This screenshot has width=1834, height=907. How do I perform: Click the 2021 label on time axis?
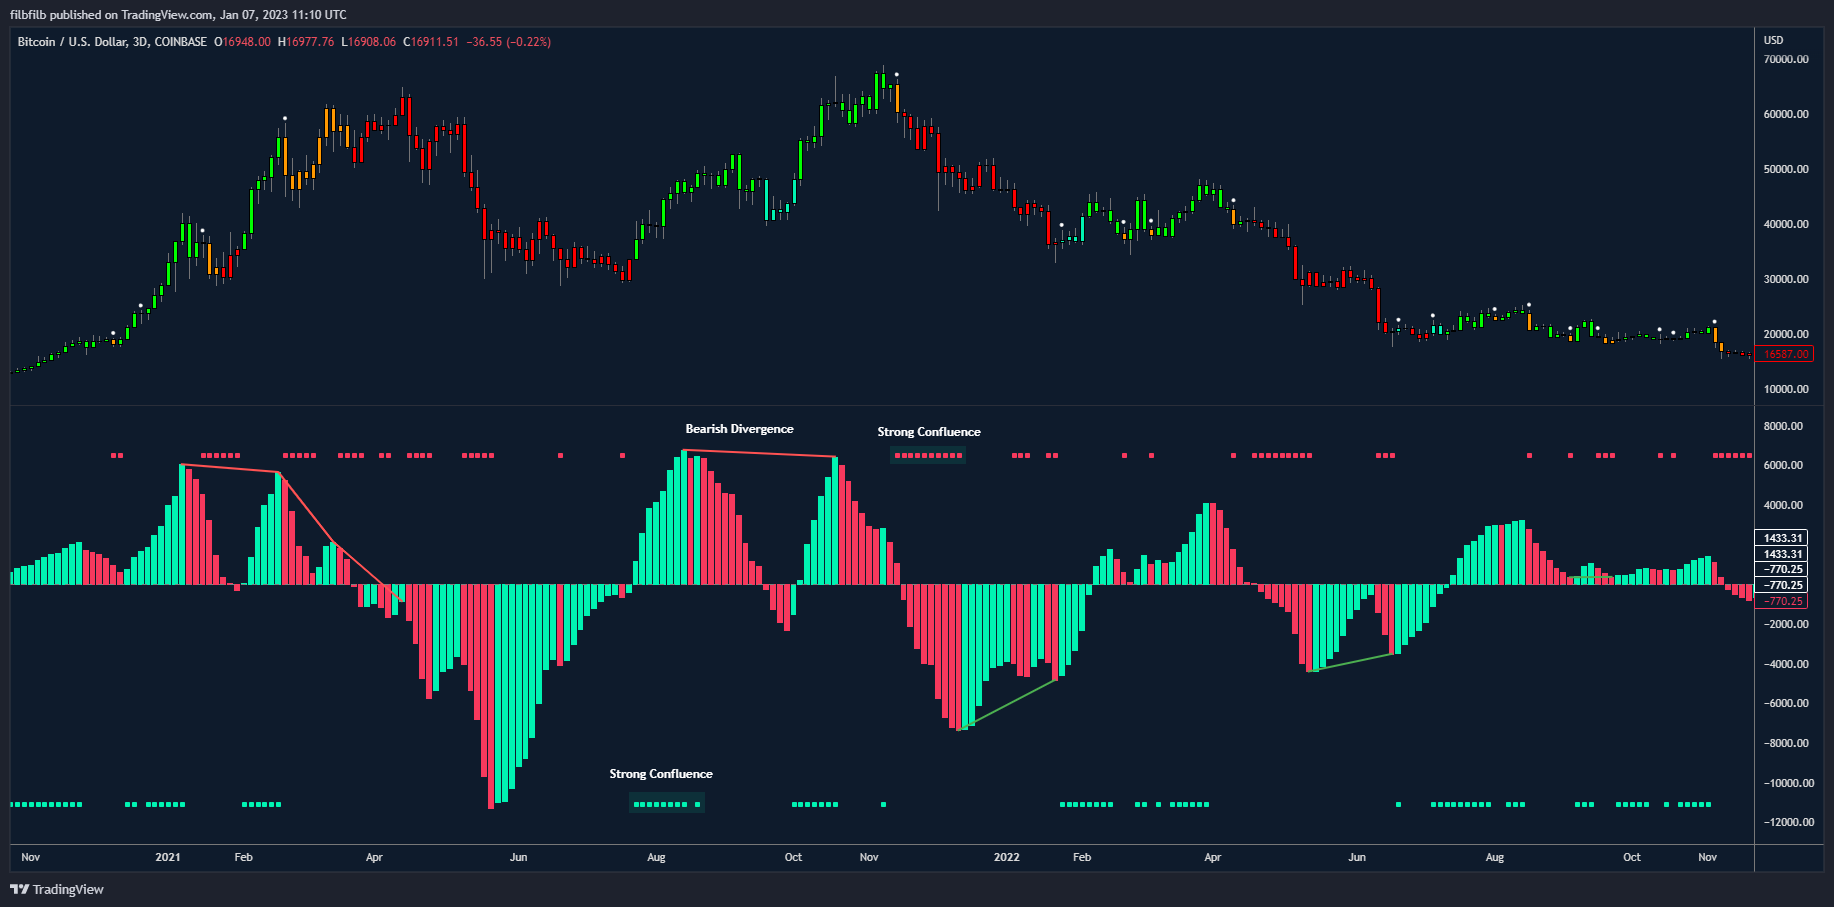(x=168, y=857)
